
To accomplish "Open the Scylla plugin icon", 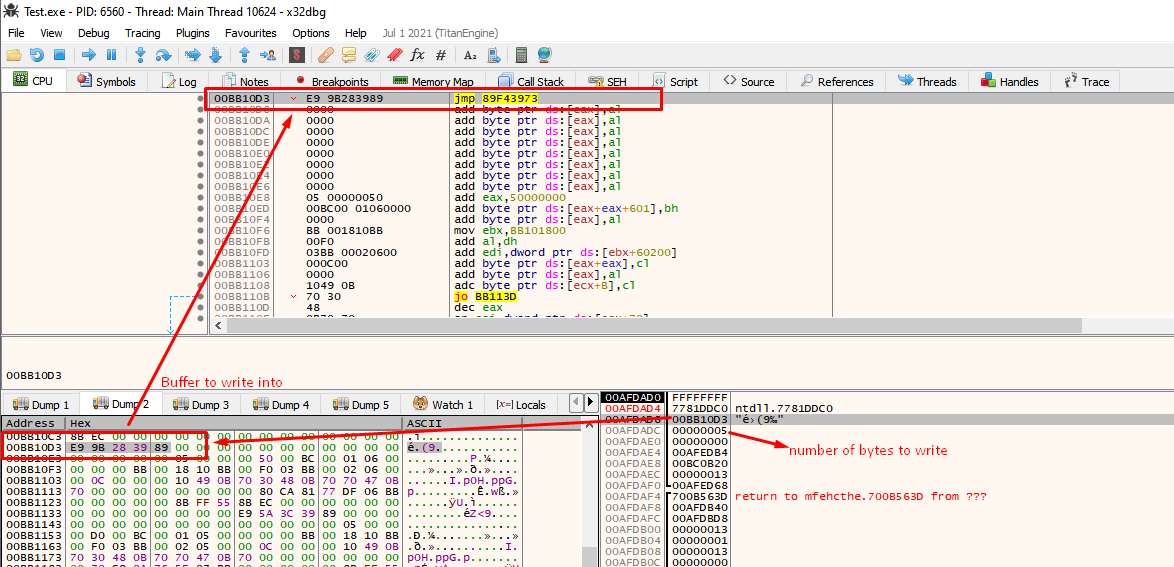I will [x=297, y=55].
